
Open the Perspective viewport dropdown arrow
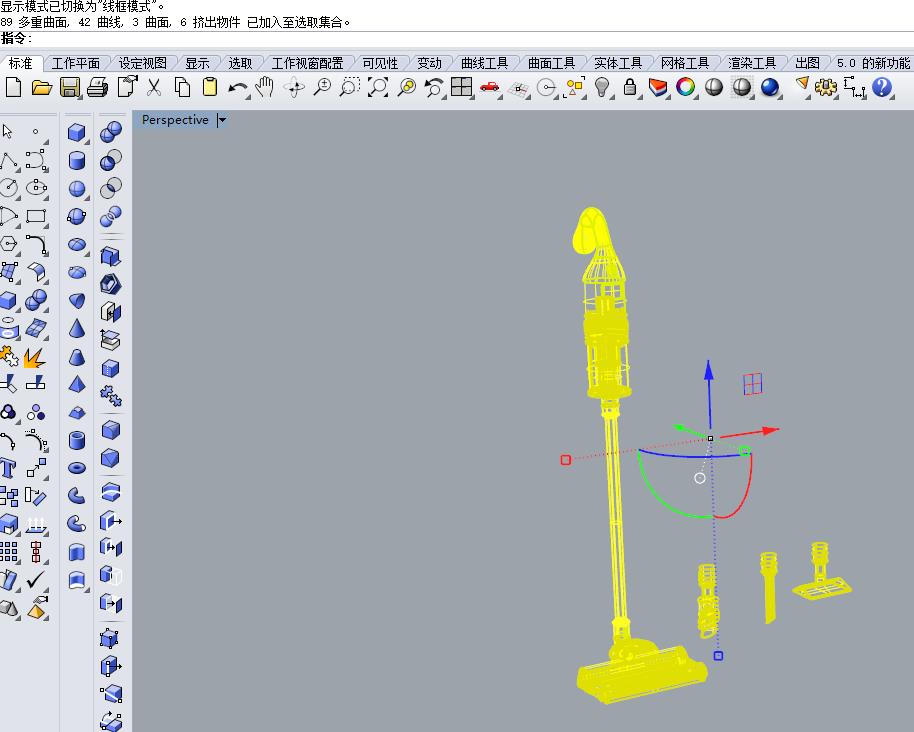[x=222, y=120]
